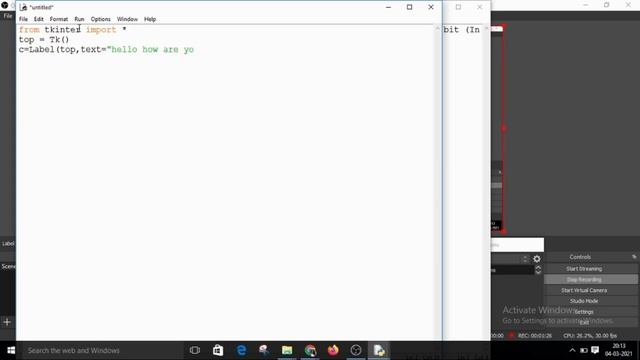Maximize the IDLE untitled editor window
This screenshot has height=360, width=640.
tap(409, 7)
